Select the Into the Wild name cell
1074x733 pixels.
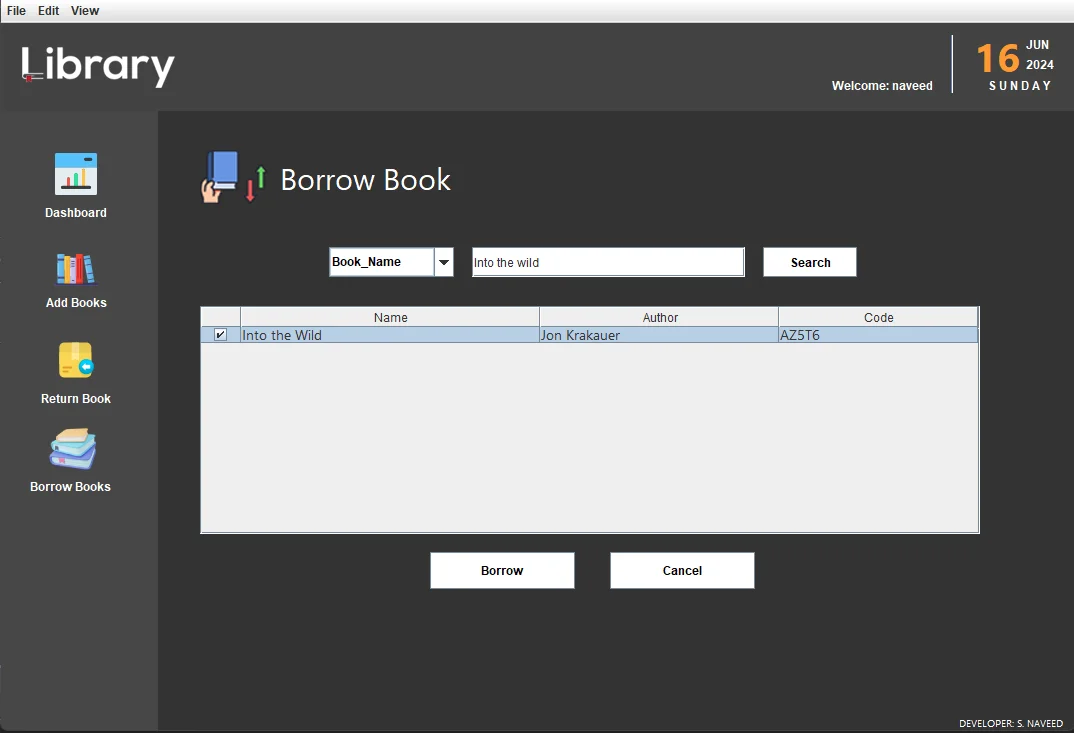[390, 335]
